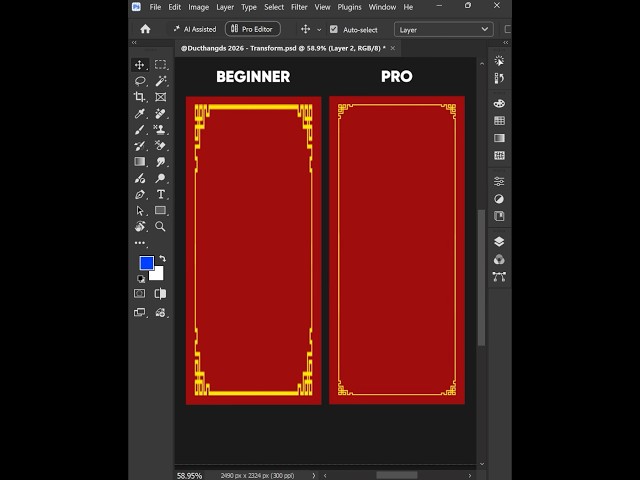640x480 pixels.
Task: Open the Edit menu
Action: click(x=175, y=7)
